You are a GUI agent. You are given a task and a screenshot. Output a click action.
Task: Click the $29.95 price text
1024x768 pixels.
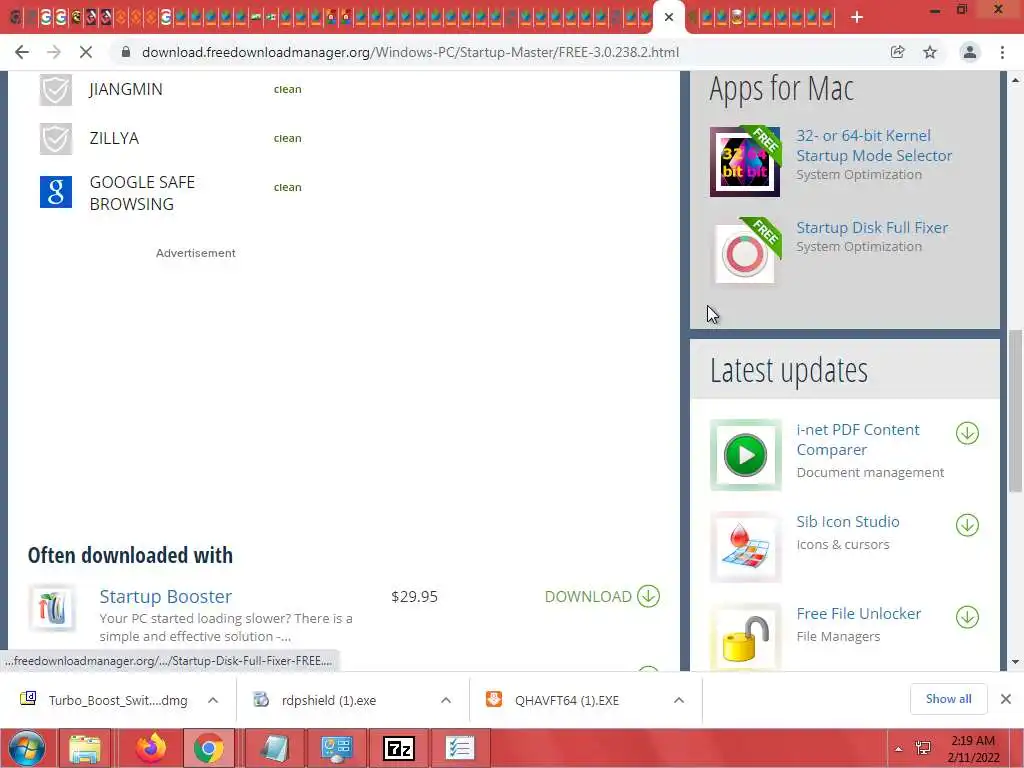414,597
